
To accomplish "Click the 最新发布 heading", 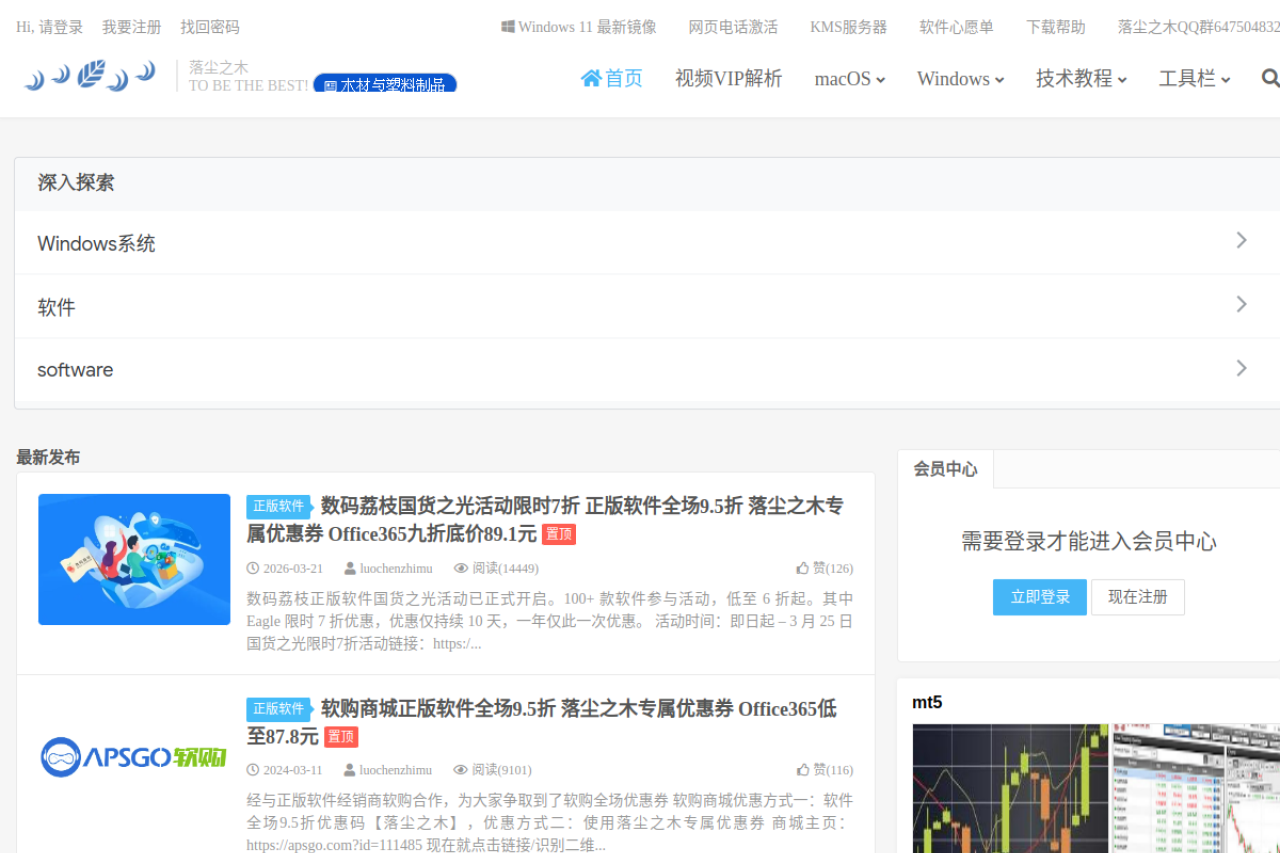I will [x=48, y=457].
